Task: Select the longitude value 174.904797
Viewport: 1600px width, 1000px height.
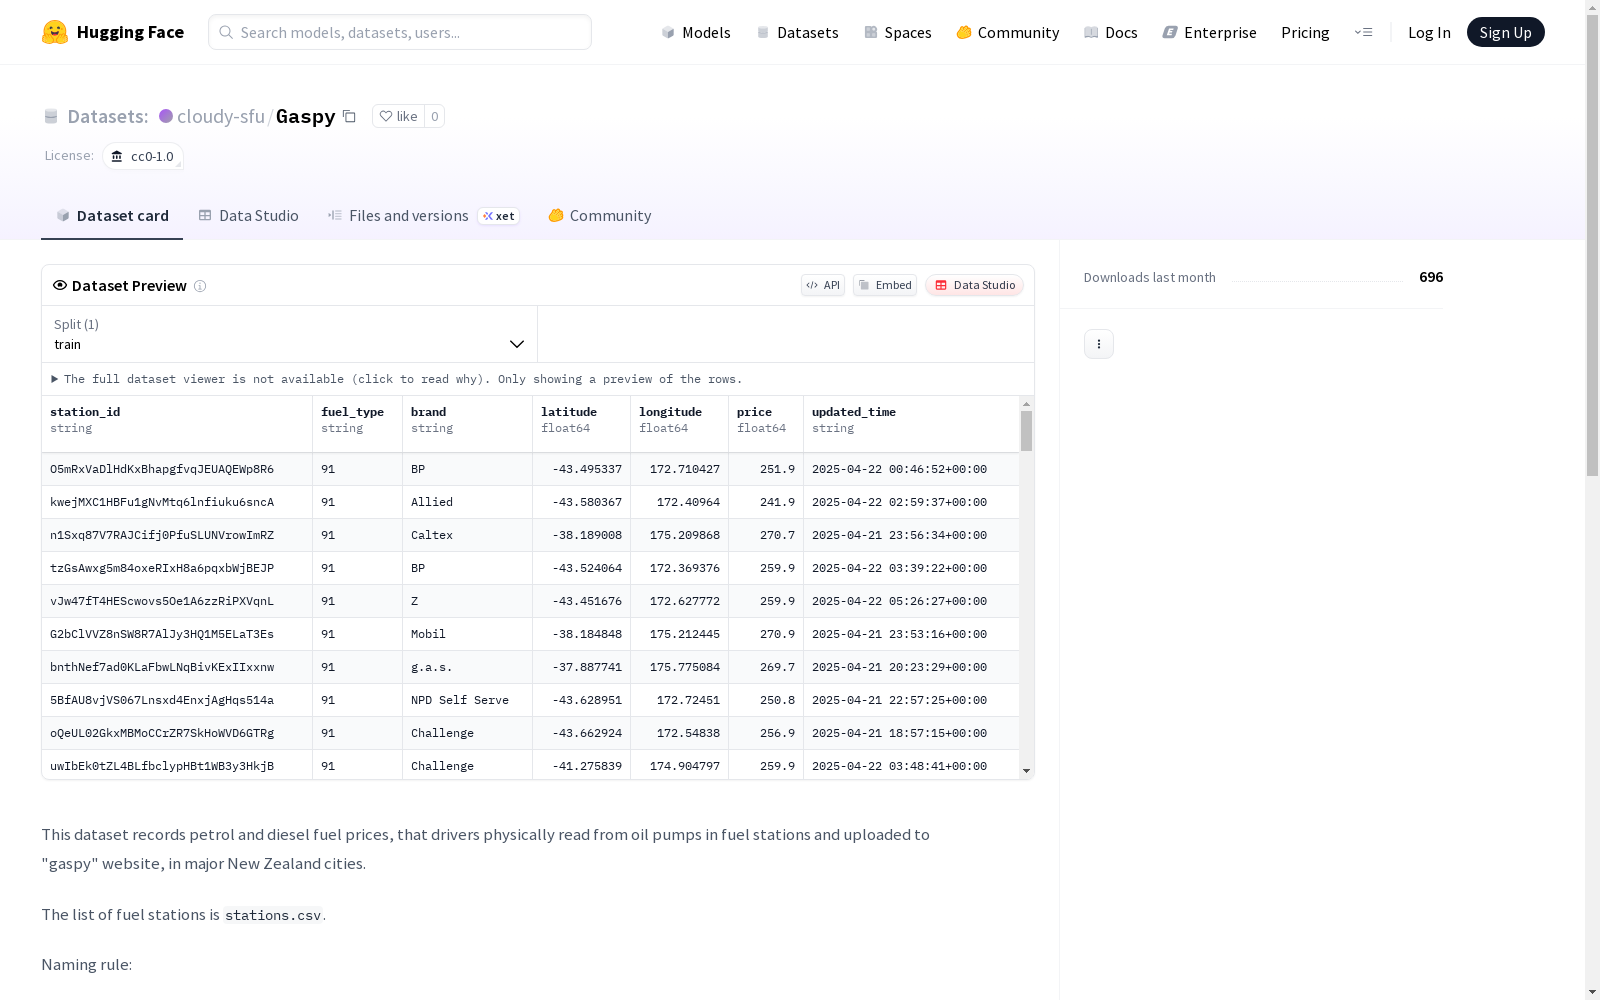Action: click(680, 766)
